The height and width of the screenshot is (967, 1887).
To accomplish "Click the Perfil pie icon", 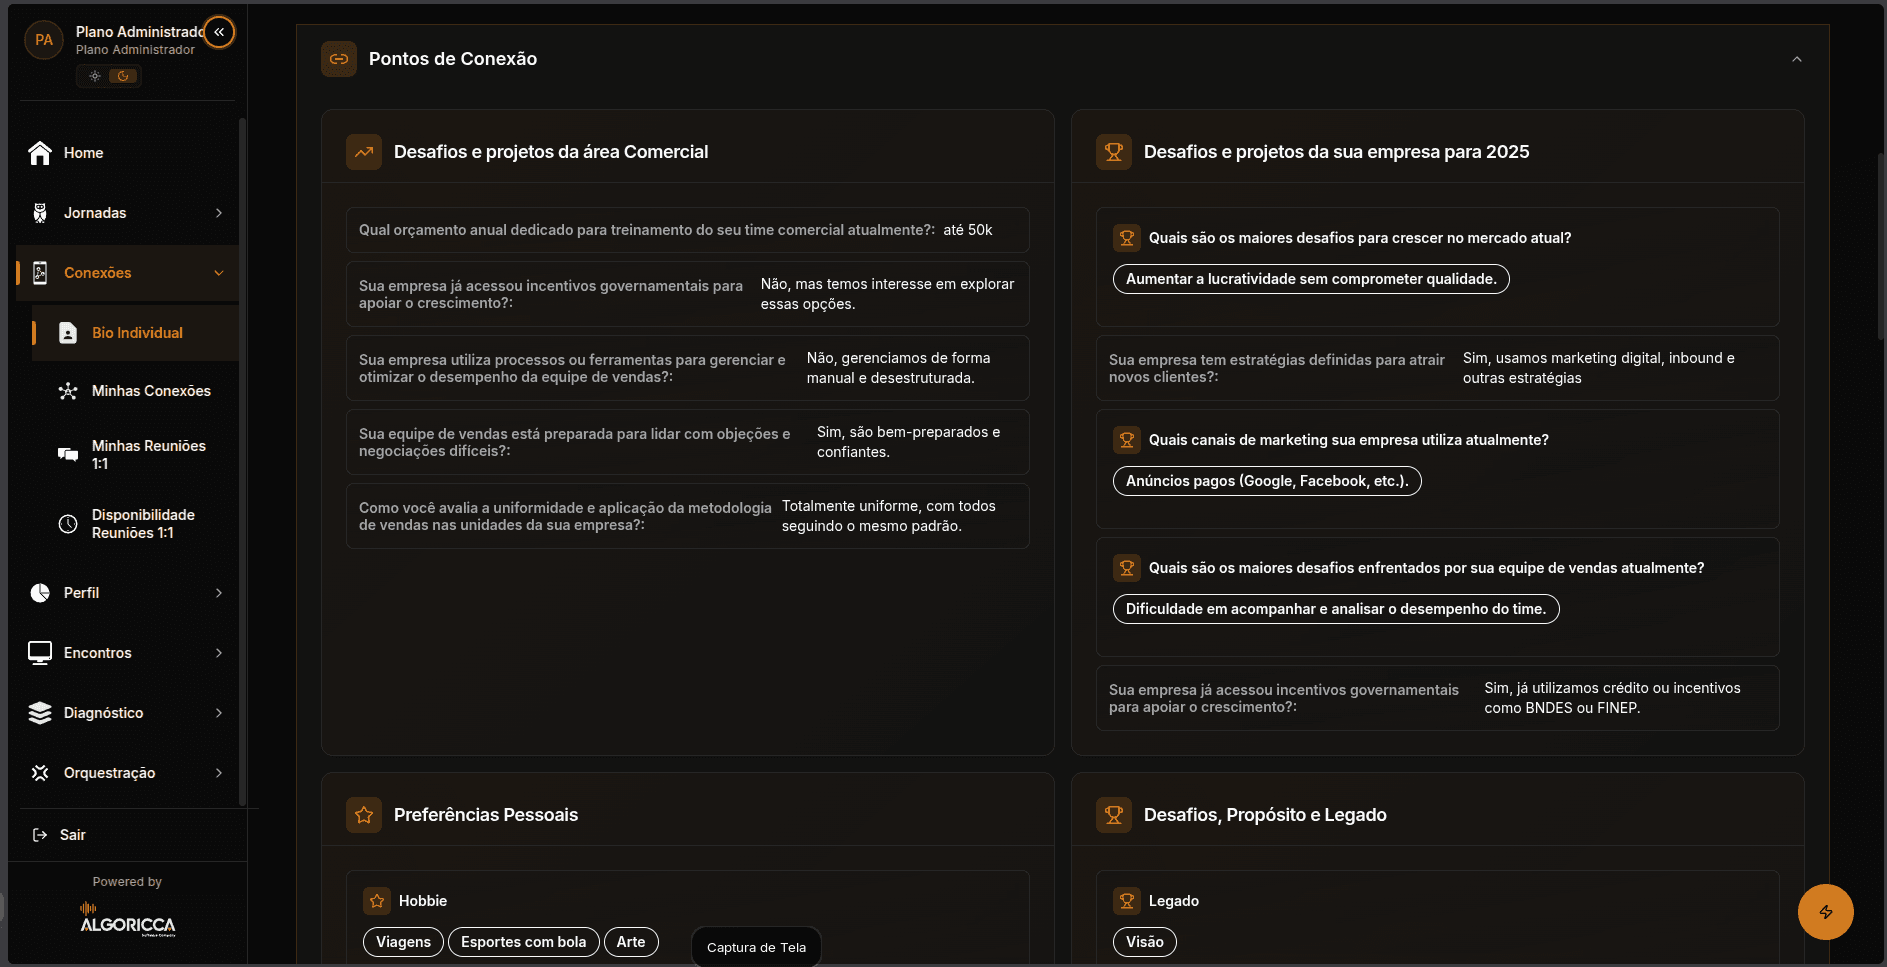I will (40, 593).
